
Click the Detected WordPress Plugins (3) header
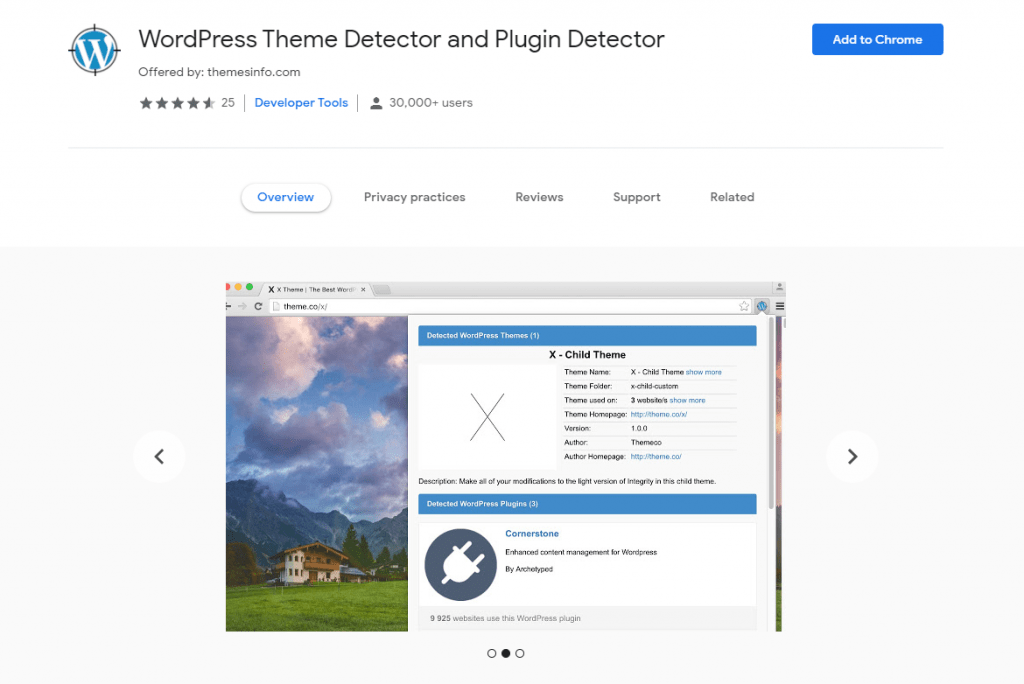[587, 504]
